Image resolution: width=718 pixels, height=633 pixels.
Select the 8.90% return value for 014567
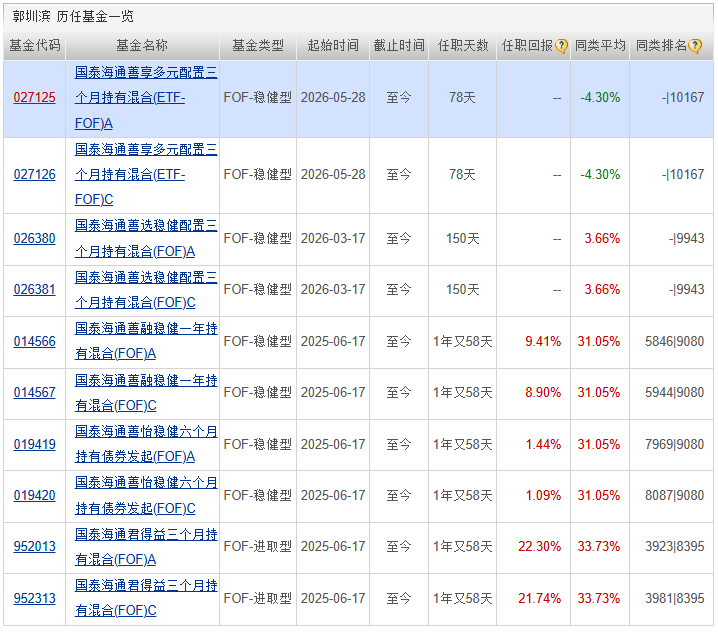[543, 393]
